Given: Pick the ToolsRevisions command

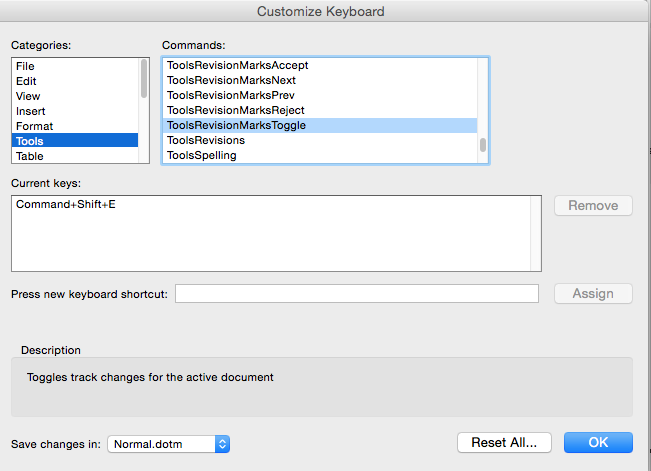Looking at the screenshot, I should tap(320, 140).
